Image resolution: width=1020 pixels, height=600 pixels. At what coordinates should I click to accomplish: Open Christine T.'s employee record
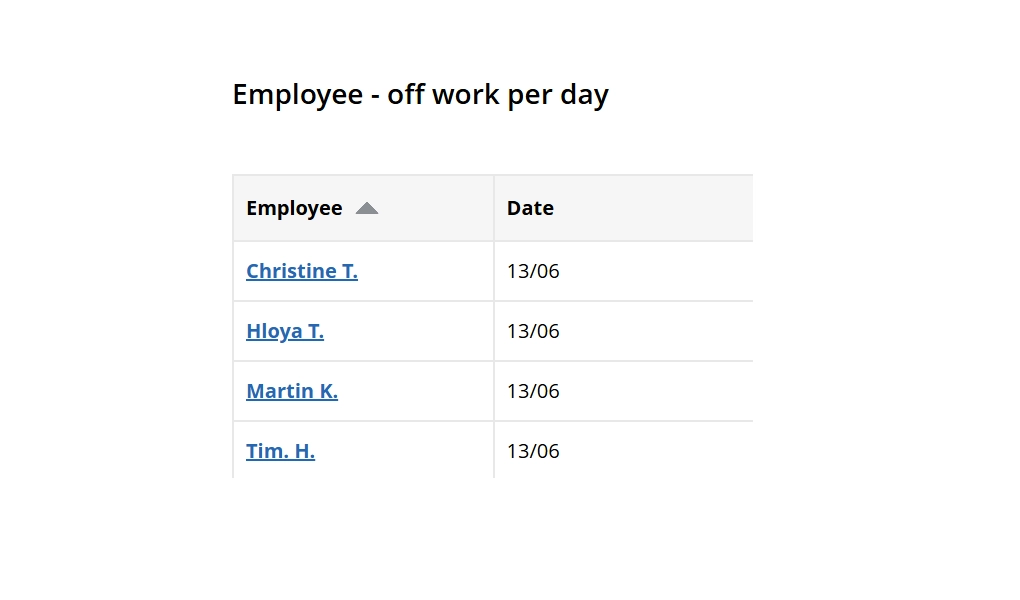pos(302,271)
